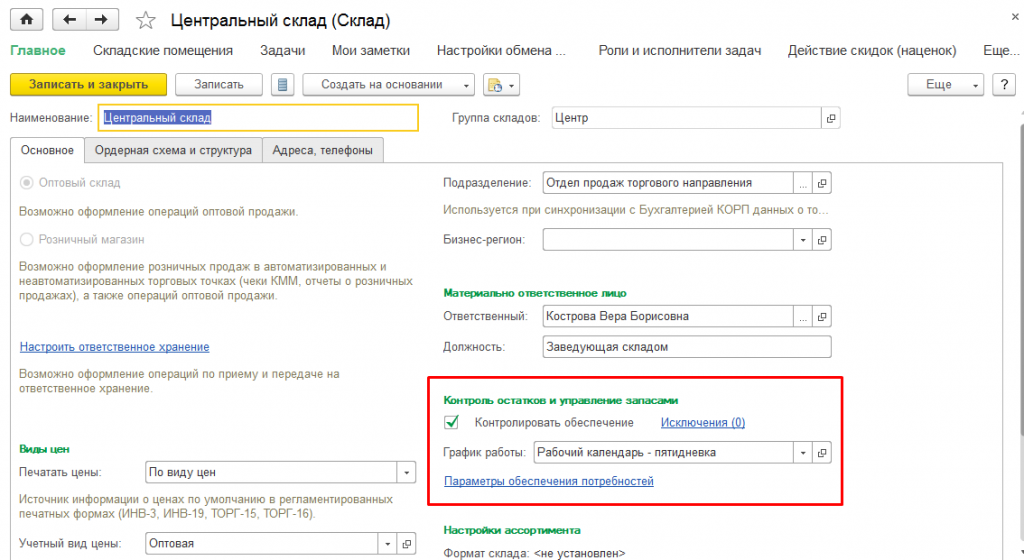Viewport: 1024px width, 560px height.
Task: Switch to the Адреса, телефоны tab
Action: [323, 150]
